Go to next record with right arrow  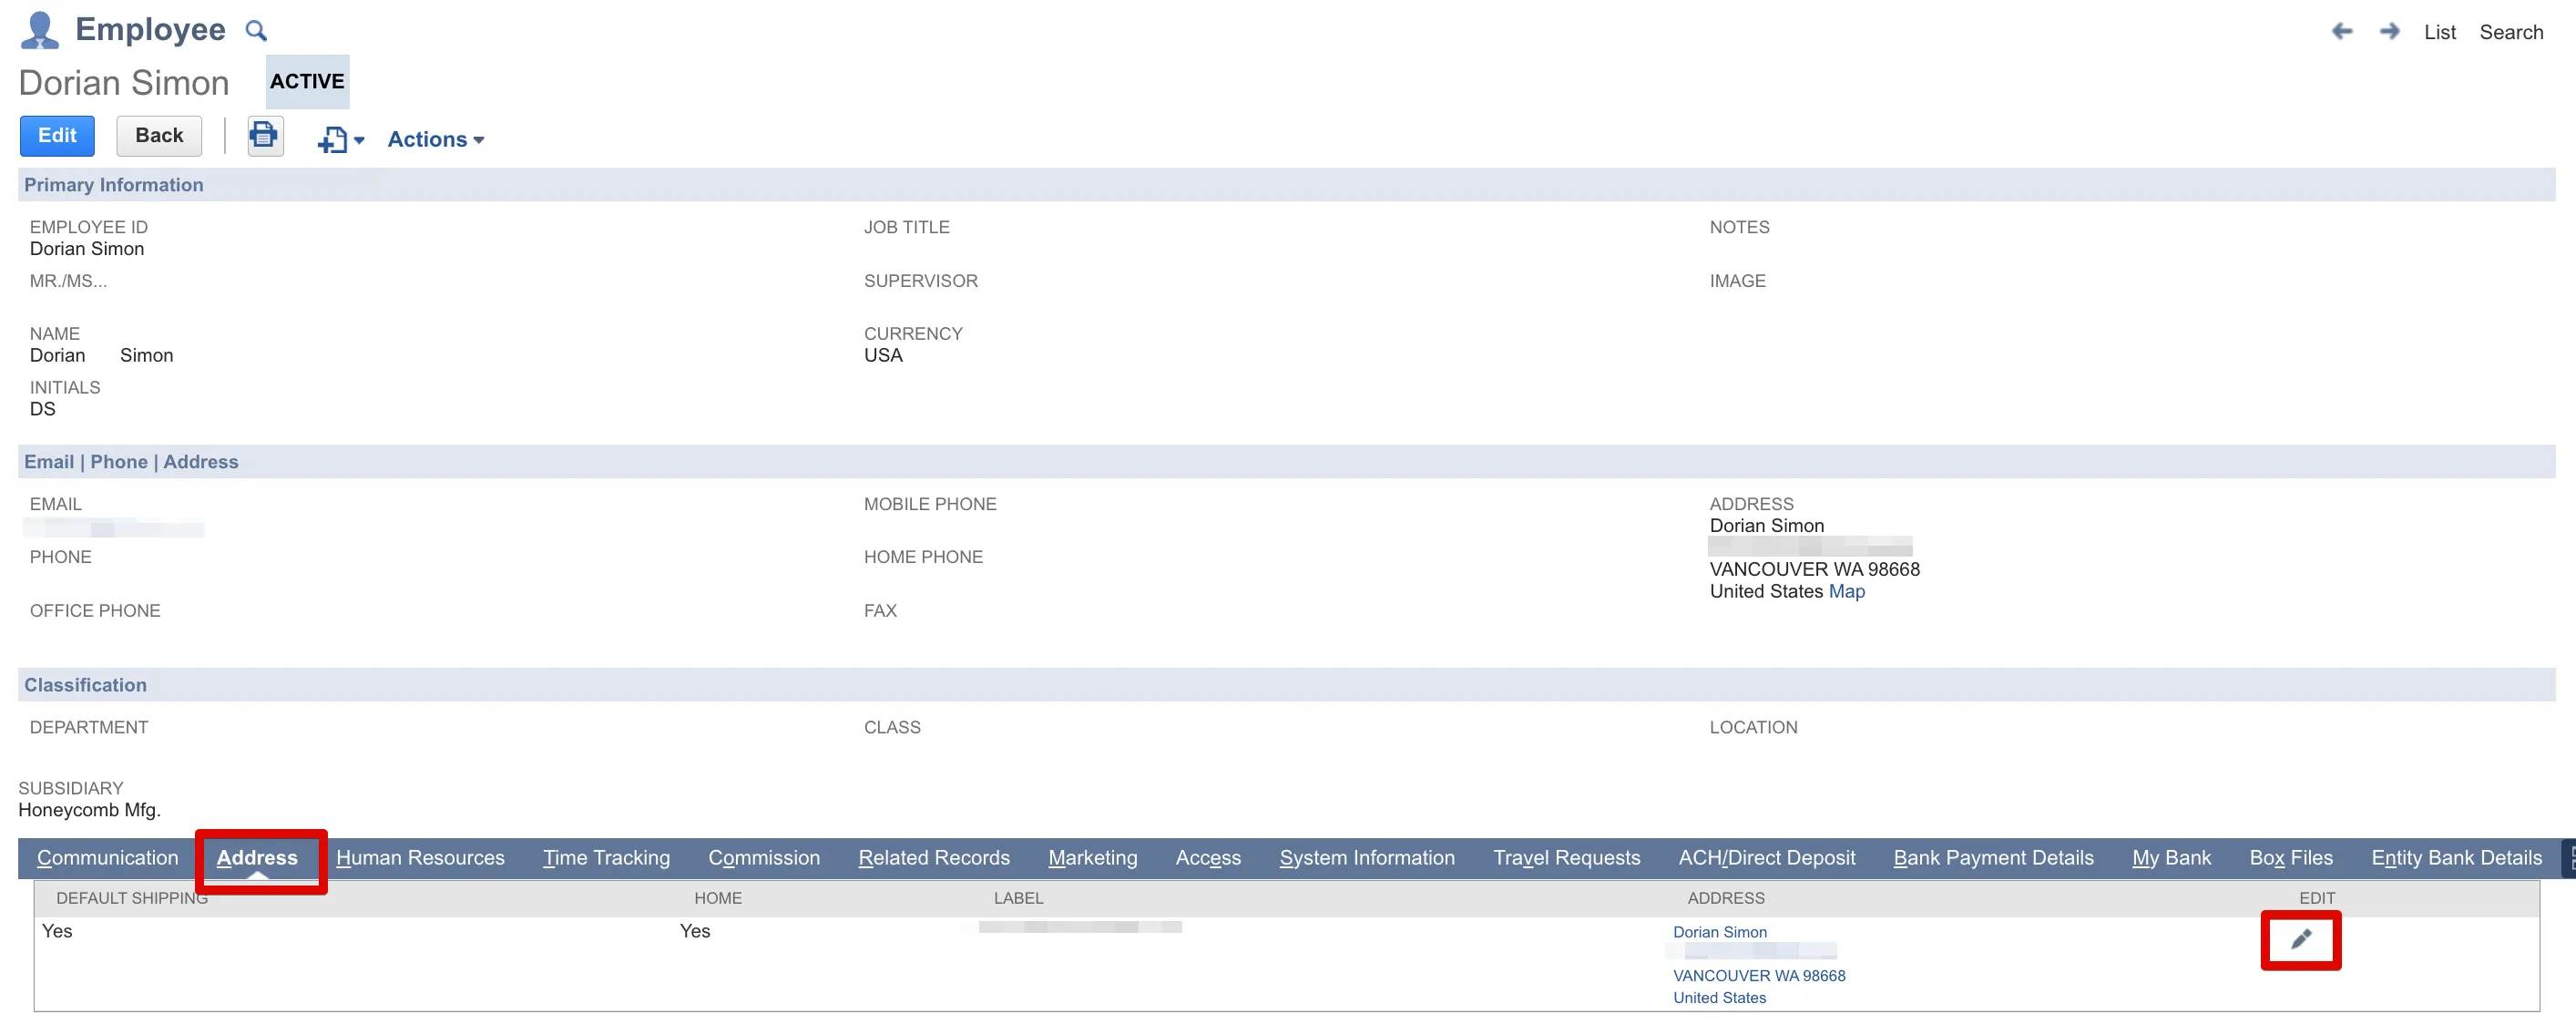click(x=2389, y=32)
